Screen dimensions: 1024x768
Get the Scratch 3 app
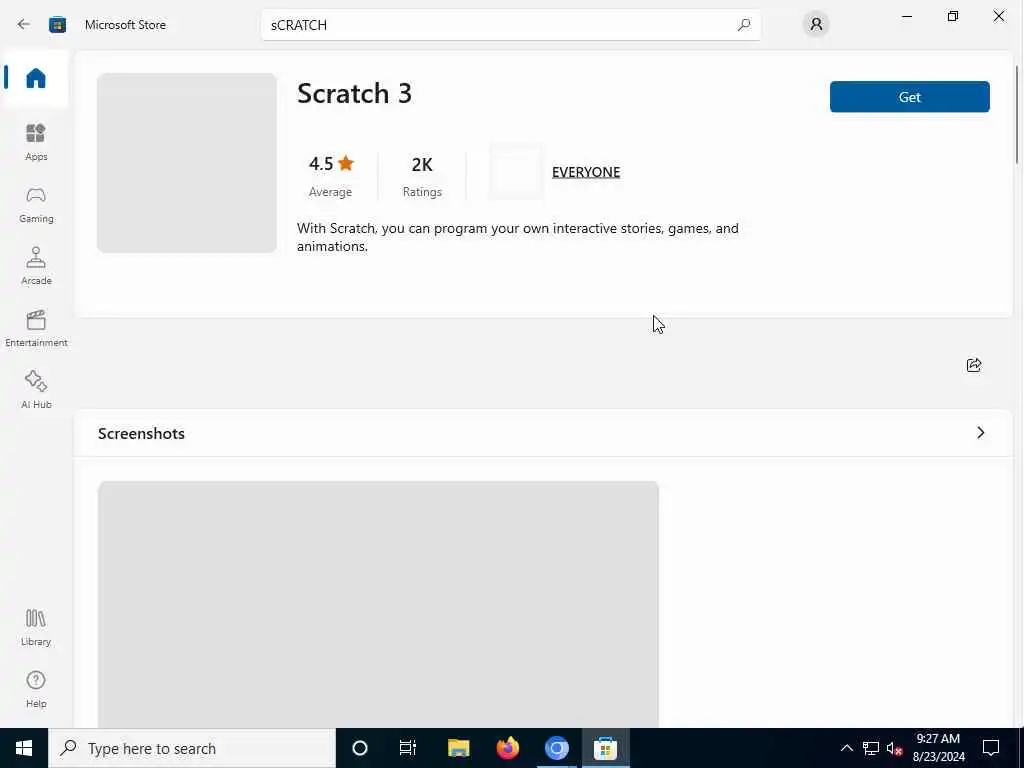[909, 97]
